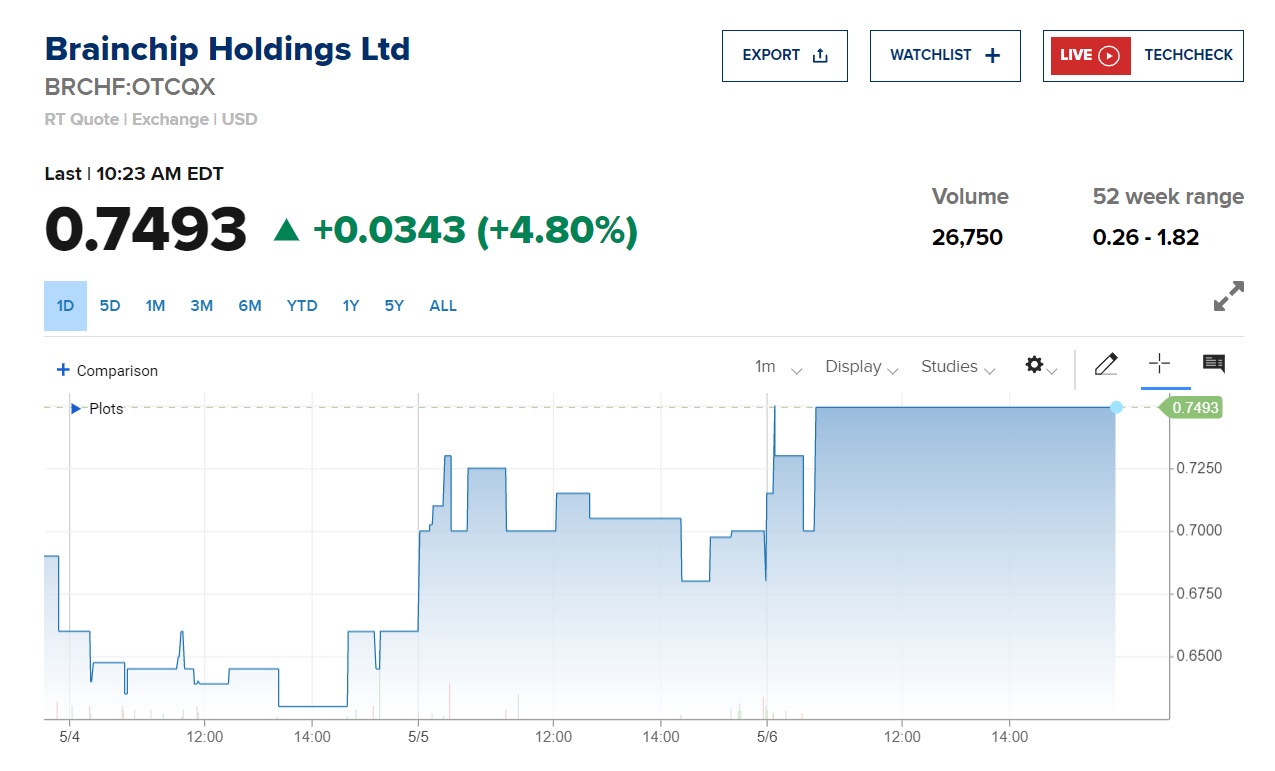Screen dimensions: 1275x771
Task: Open the chart comments icon
Action: pyautogui.click(x=1214, y=364)
